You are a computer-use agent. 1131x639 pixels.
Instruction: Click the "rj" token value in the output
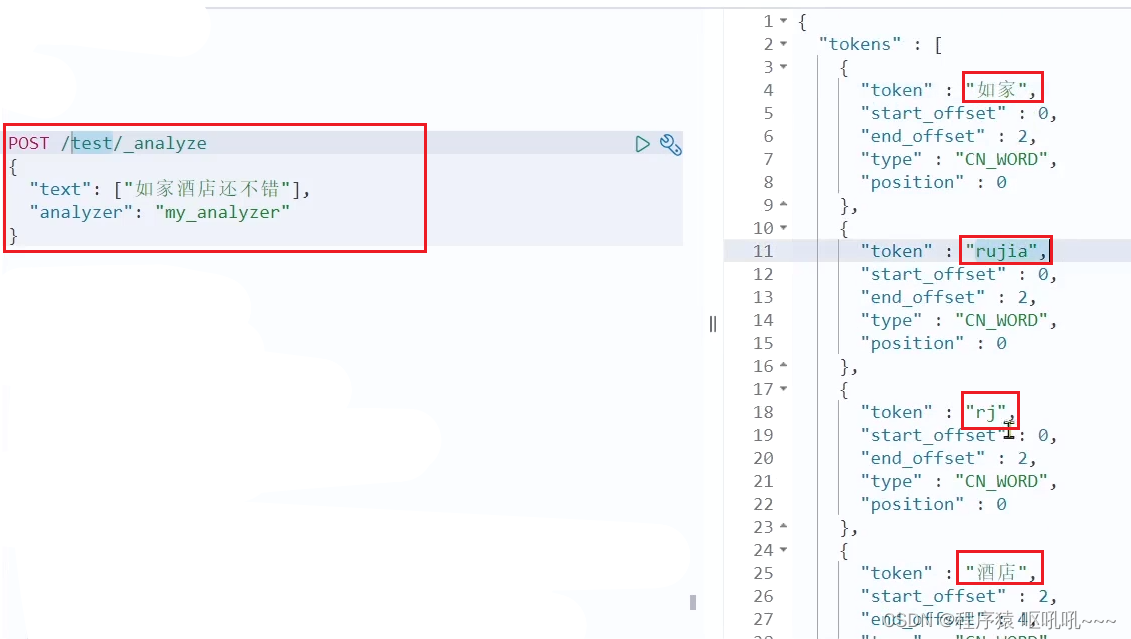click(989, 412)
